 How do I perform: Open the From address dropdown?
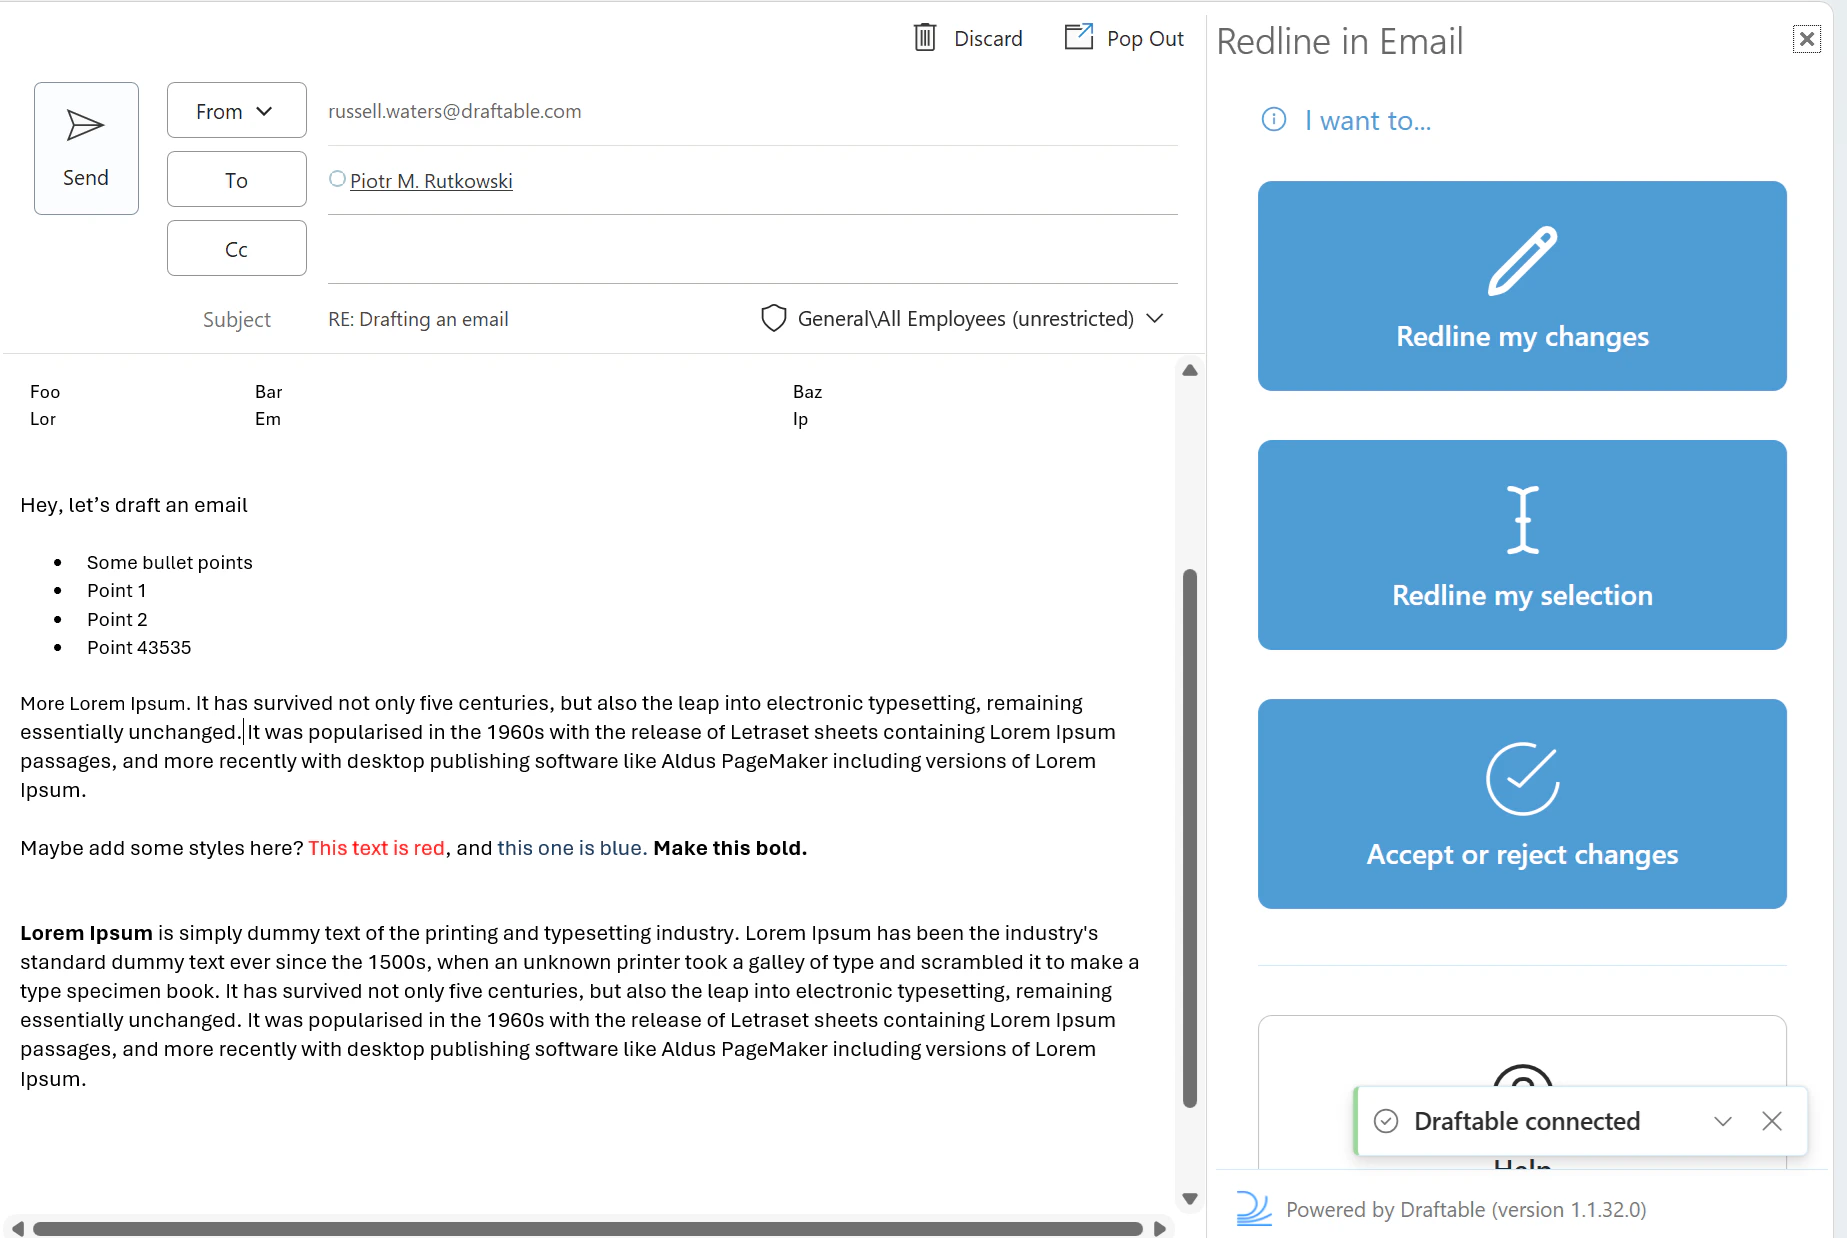(x=236, y=110)
